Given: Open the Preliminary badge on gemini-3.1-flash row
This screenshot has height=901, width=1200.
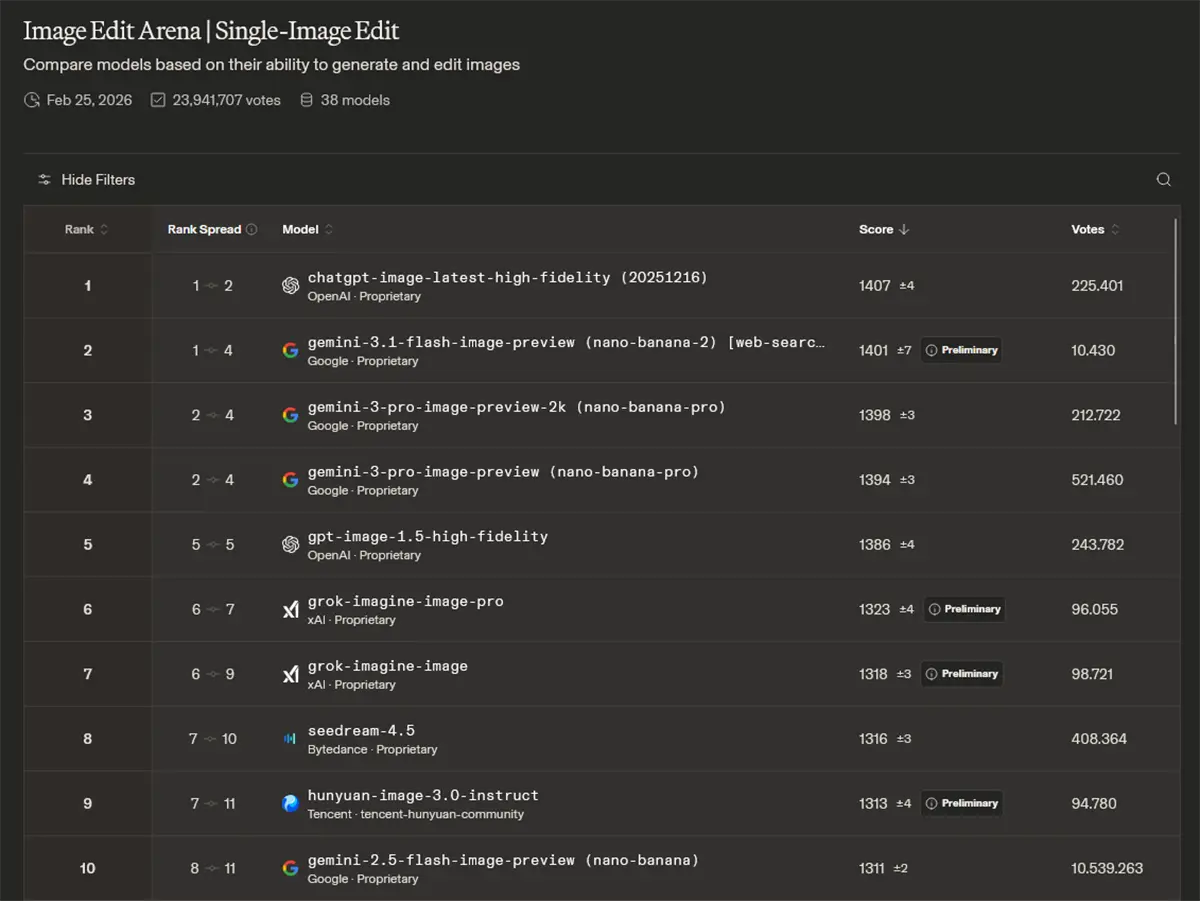Looking at the screenshot, I should pos(961,350).
